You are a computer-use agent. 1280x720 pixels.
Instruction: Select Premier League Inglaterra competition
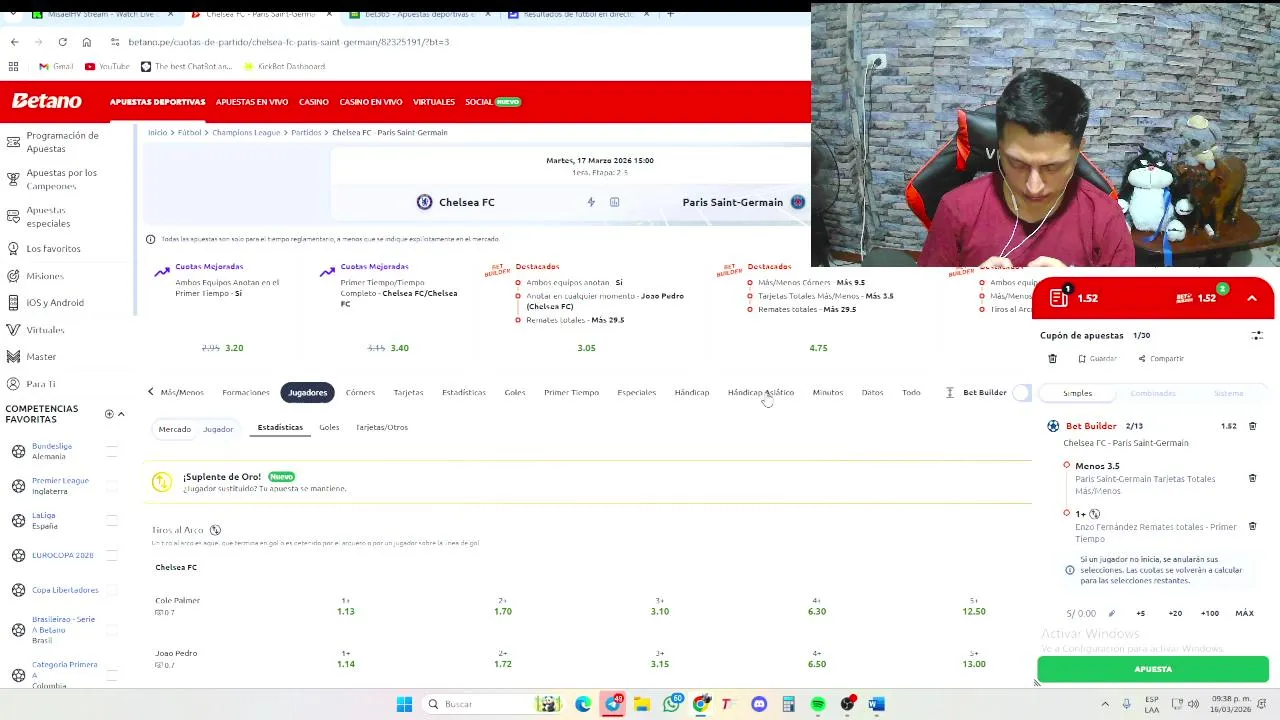click(x=60, y=486)
